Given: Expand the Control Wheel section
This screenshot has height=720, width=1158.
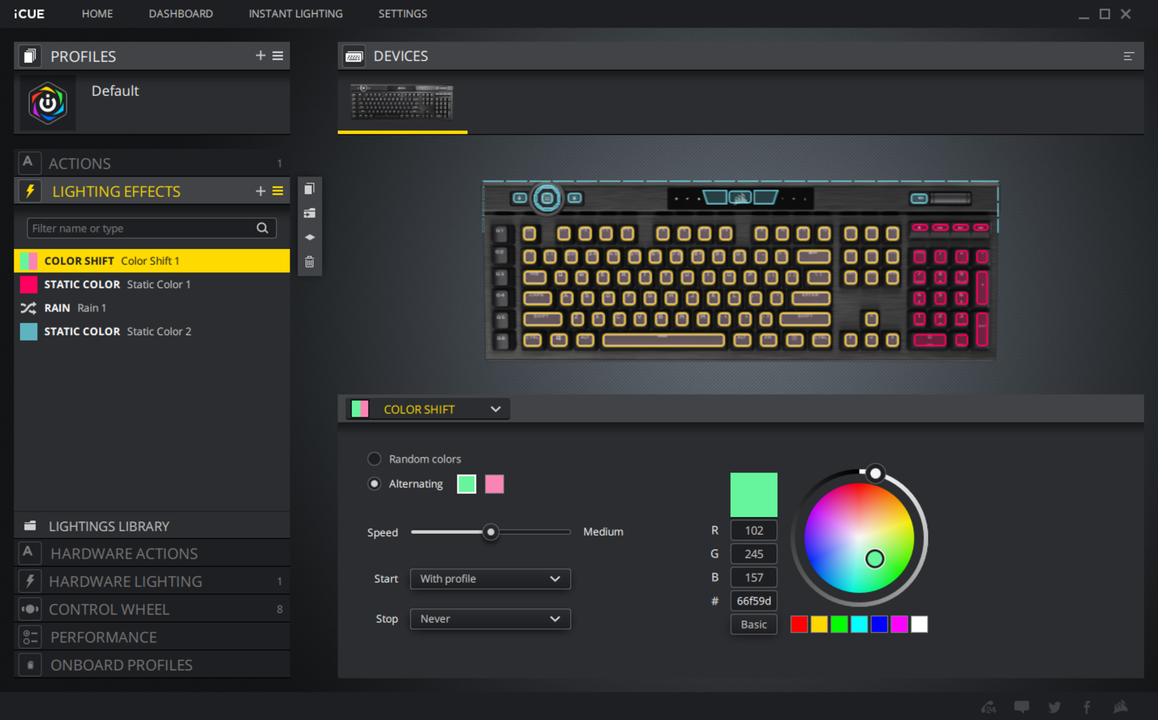Looking at the screenshot, I should [x=151, y=609].
